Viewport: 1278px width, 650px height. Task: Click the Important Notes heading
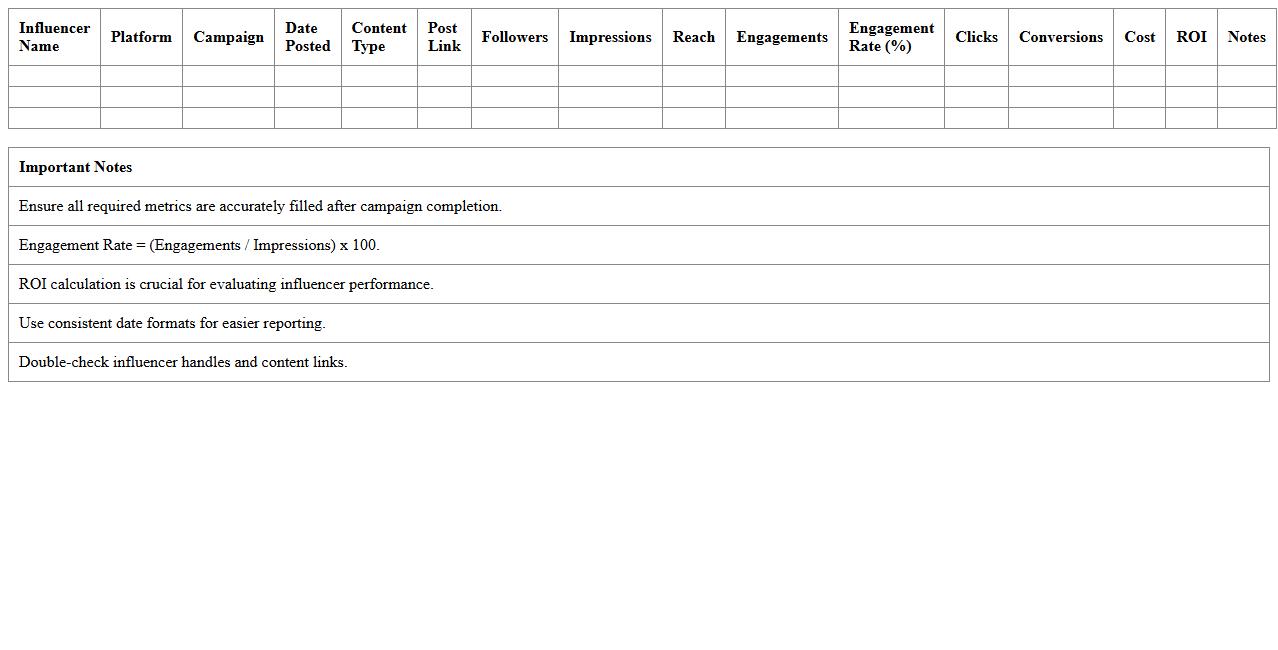point(76,167)
